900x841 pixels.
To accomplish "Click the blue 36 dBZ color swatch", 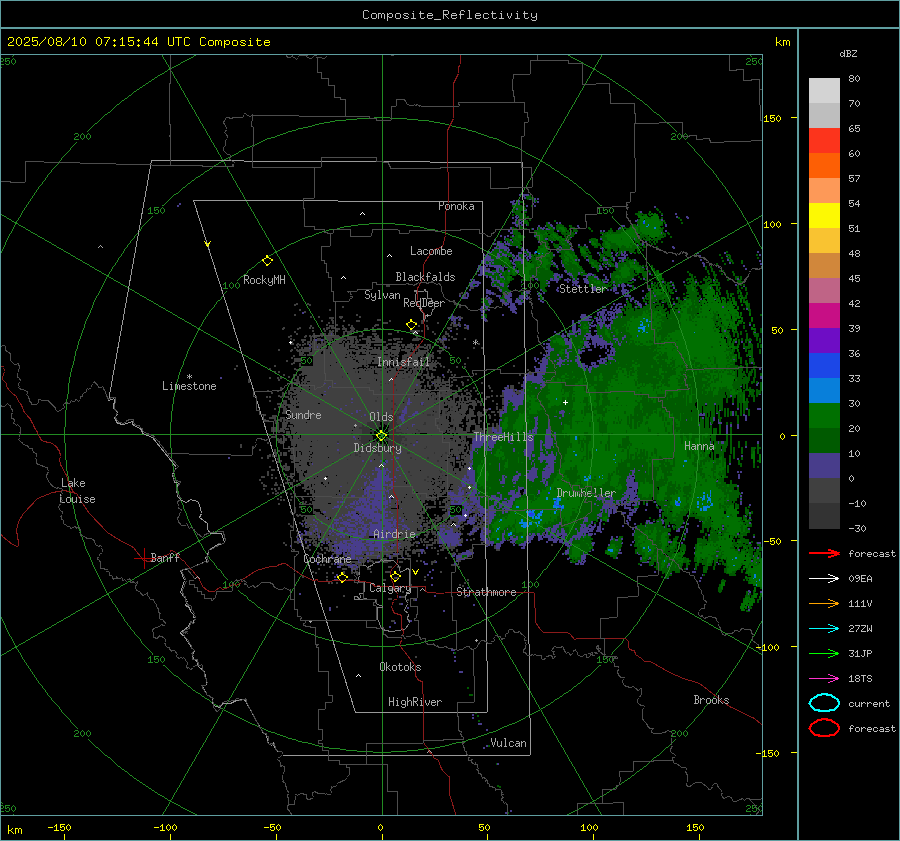I will click(824, 365).
